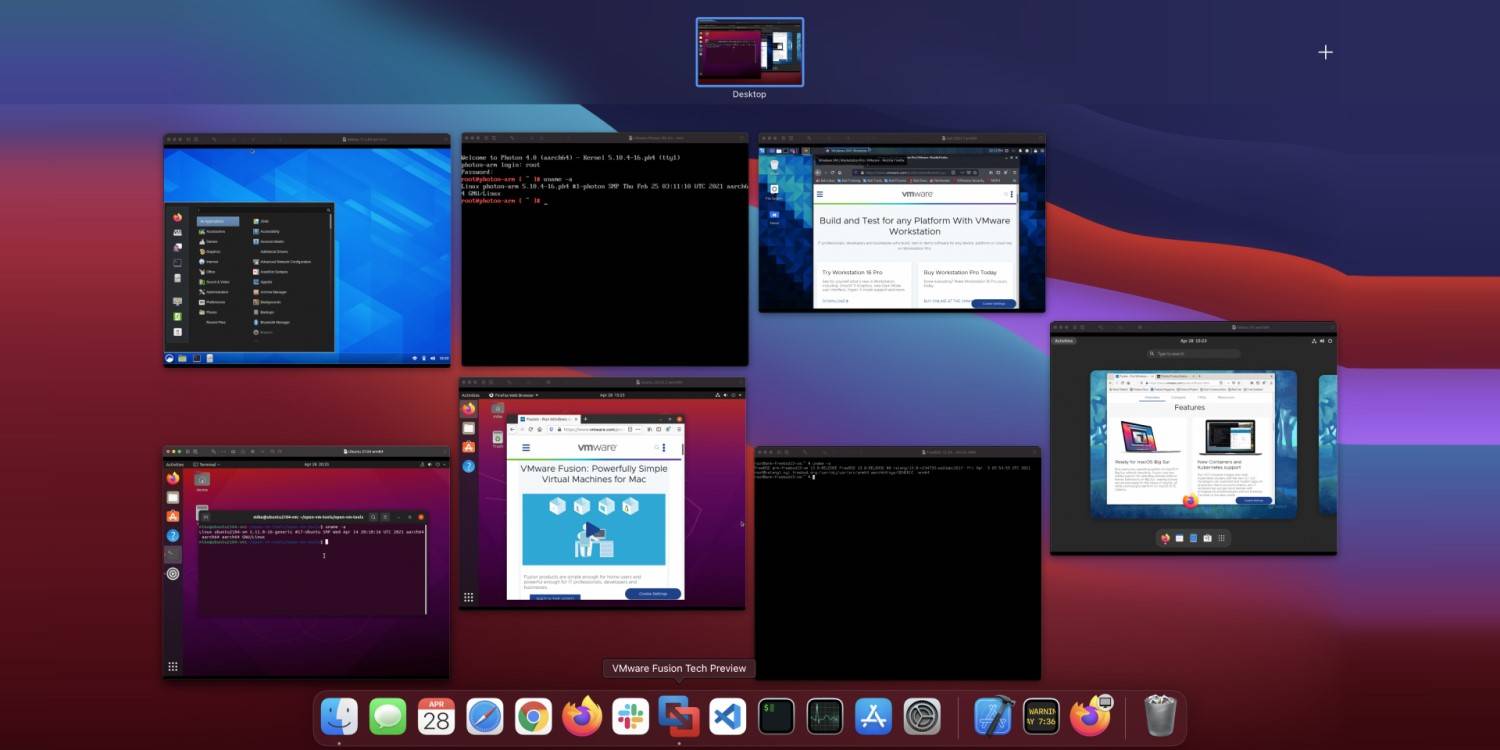Launch Safari from the Dock
Screen dimensions: 1500x750
click(485, 716)
